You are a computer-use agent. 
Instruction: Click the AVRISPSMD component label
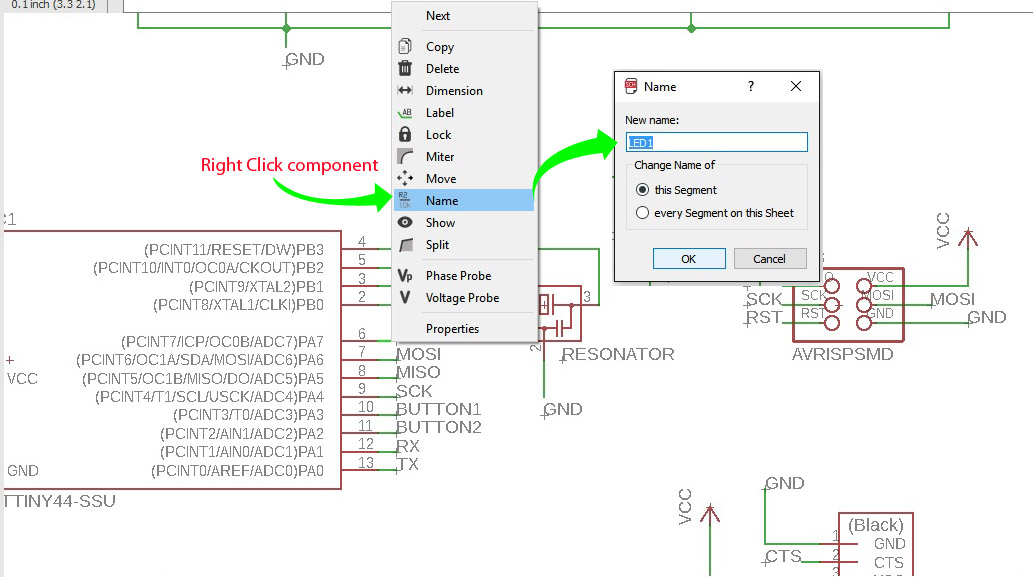tap(843, 354)
